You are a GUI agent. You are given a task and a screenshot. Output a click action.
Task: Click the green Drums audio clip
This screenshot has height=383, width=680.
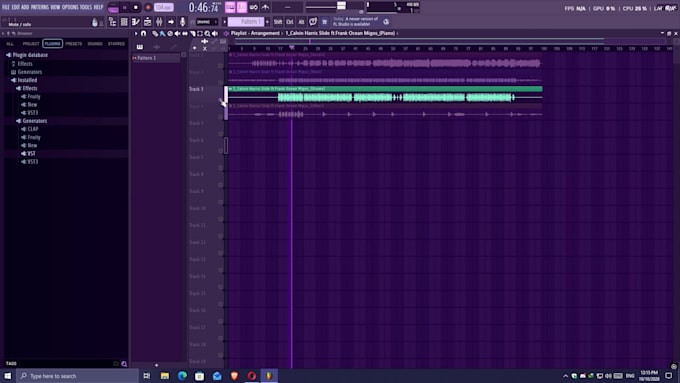point(385,94)
